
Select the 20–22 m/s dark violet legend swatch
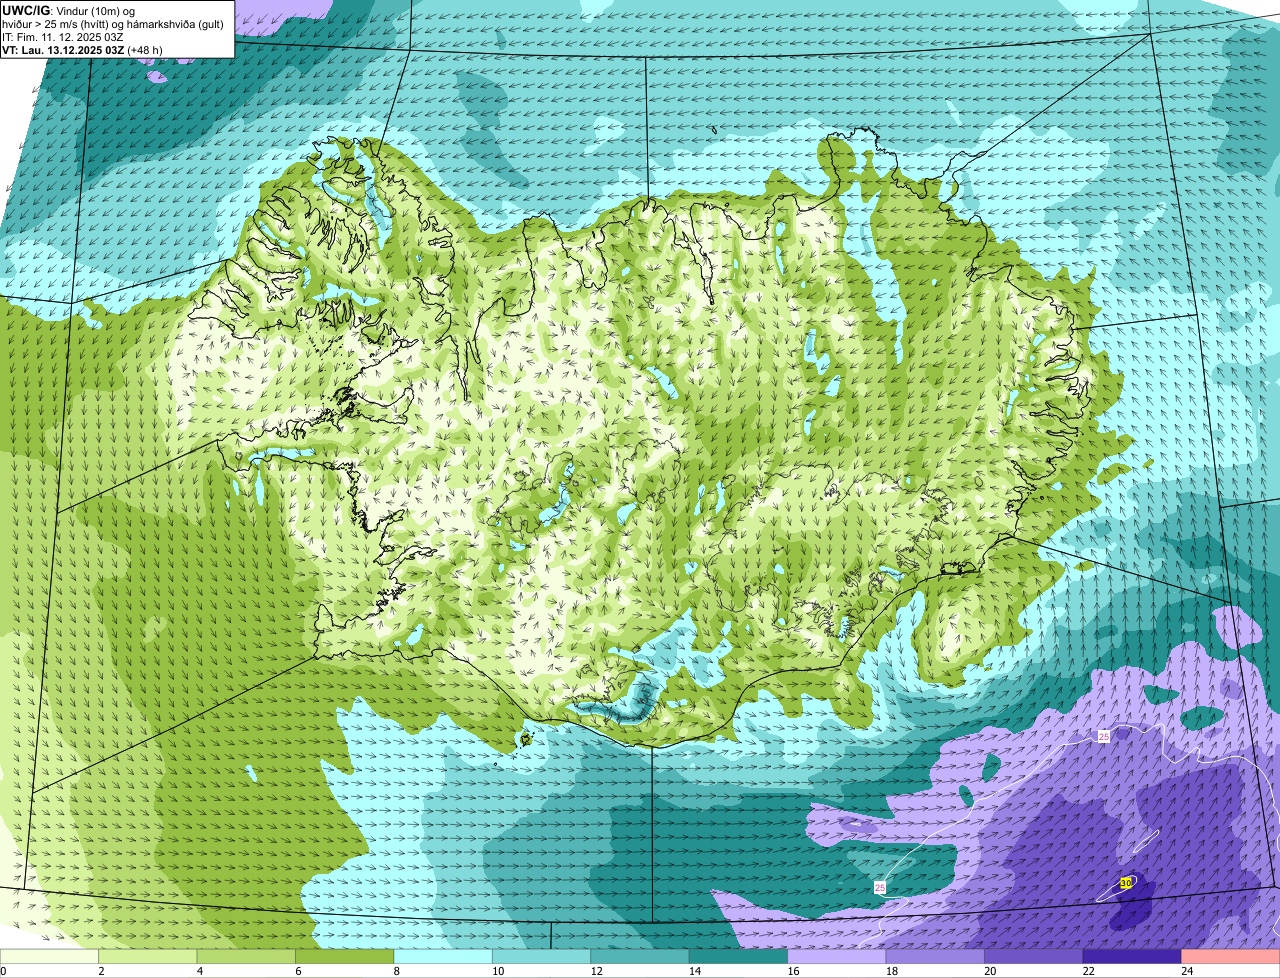(x=1034, y=956)
